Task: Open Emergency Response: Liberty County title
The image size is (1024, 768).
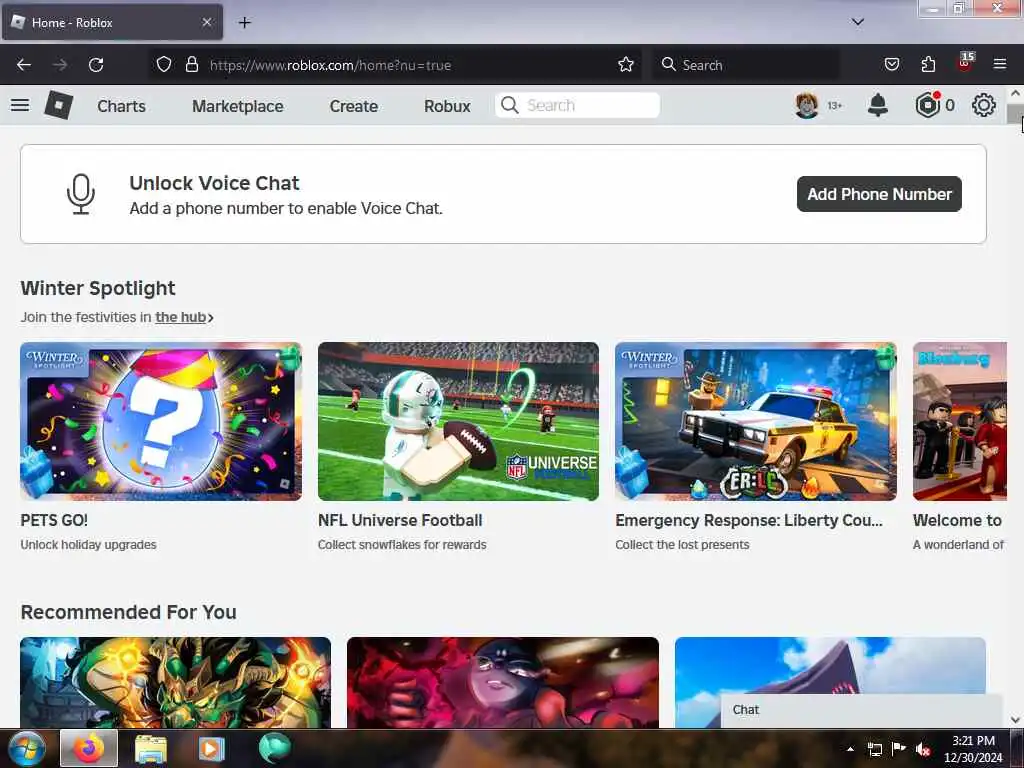Action: [749, 520]
